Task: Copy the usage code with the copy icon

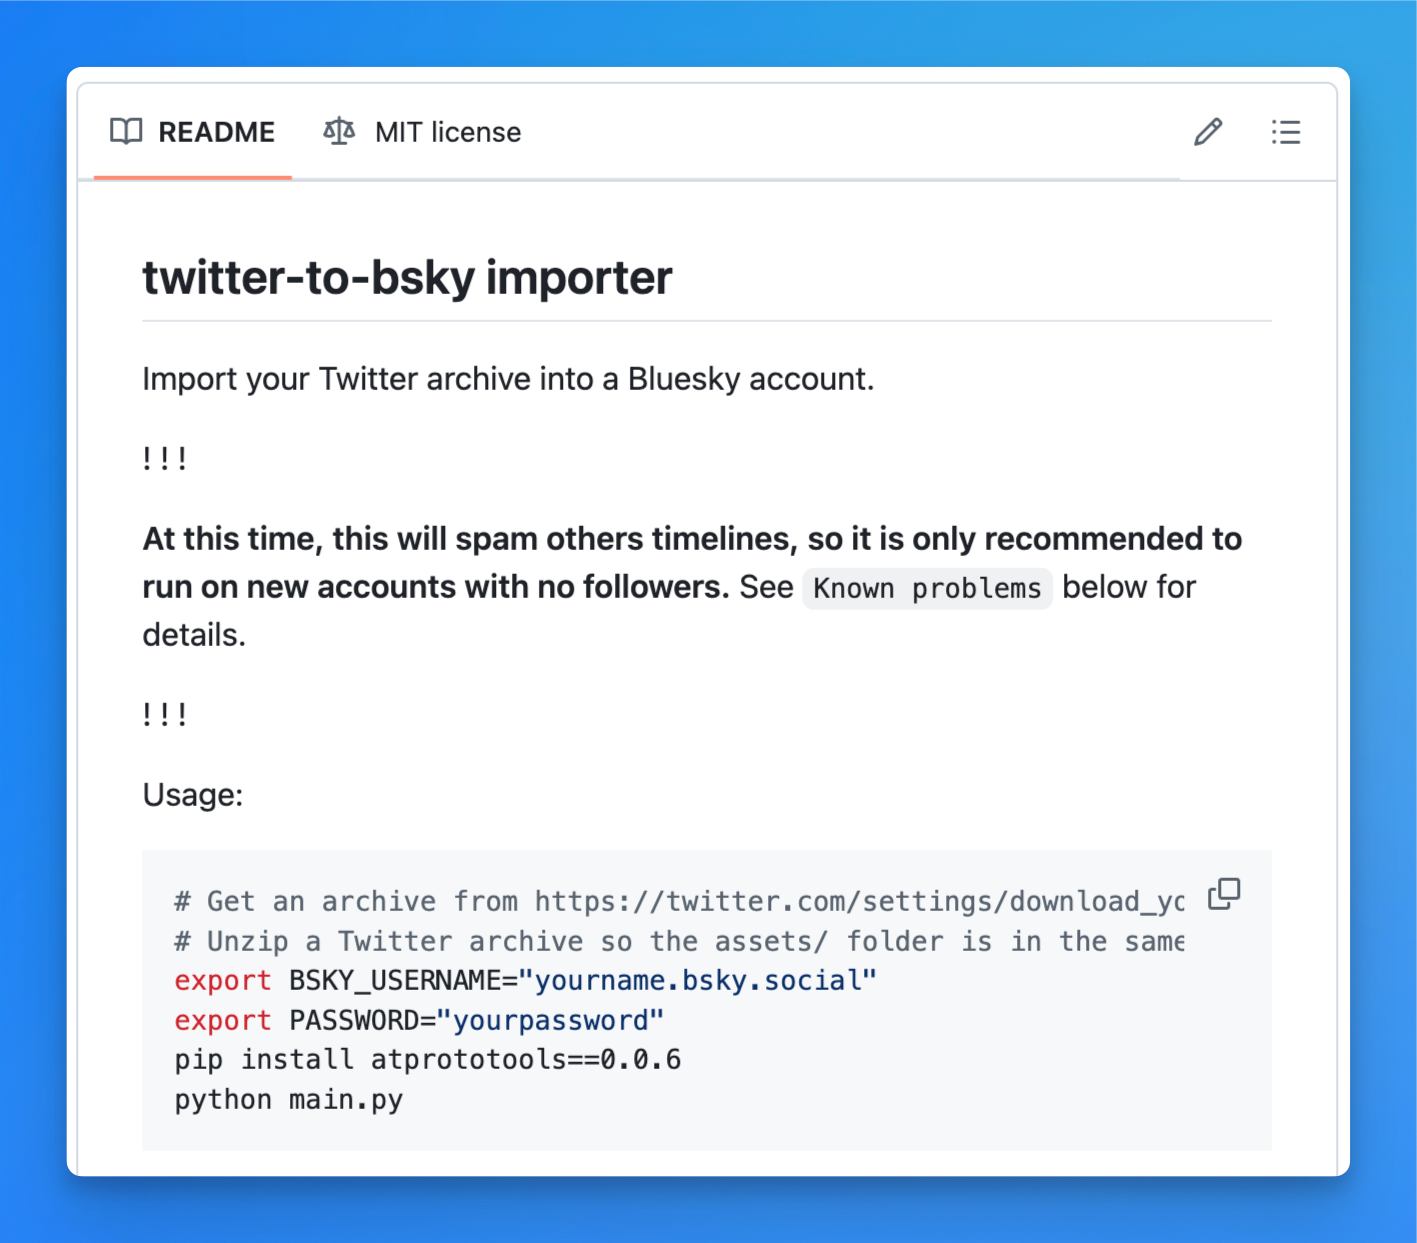Action: (1224, 893)
